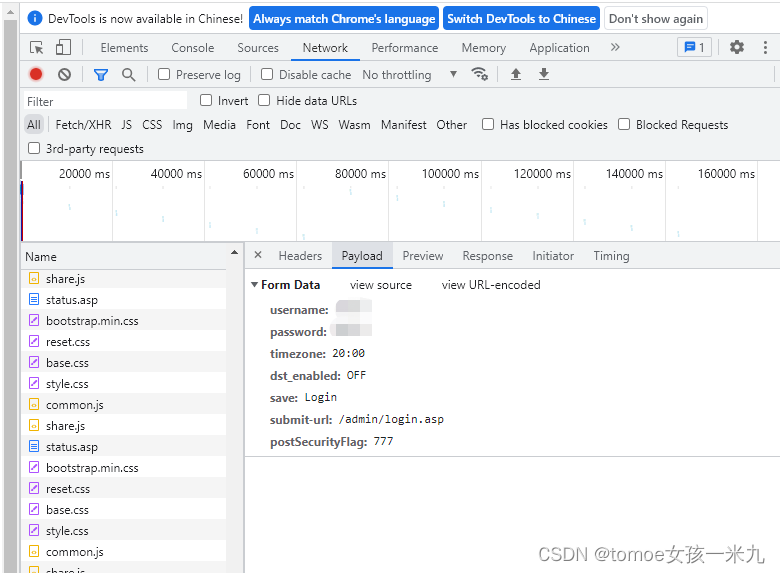Viewport: 780px width, 573px height.
Task: Select the first status.asp request
Action: click(124, 299)
